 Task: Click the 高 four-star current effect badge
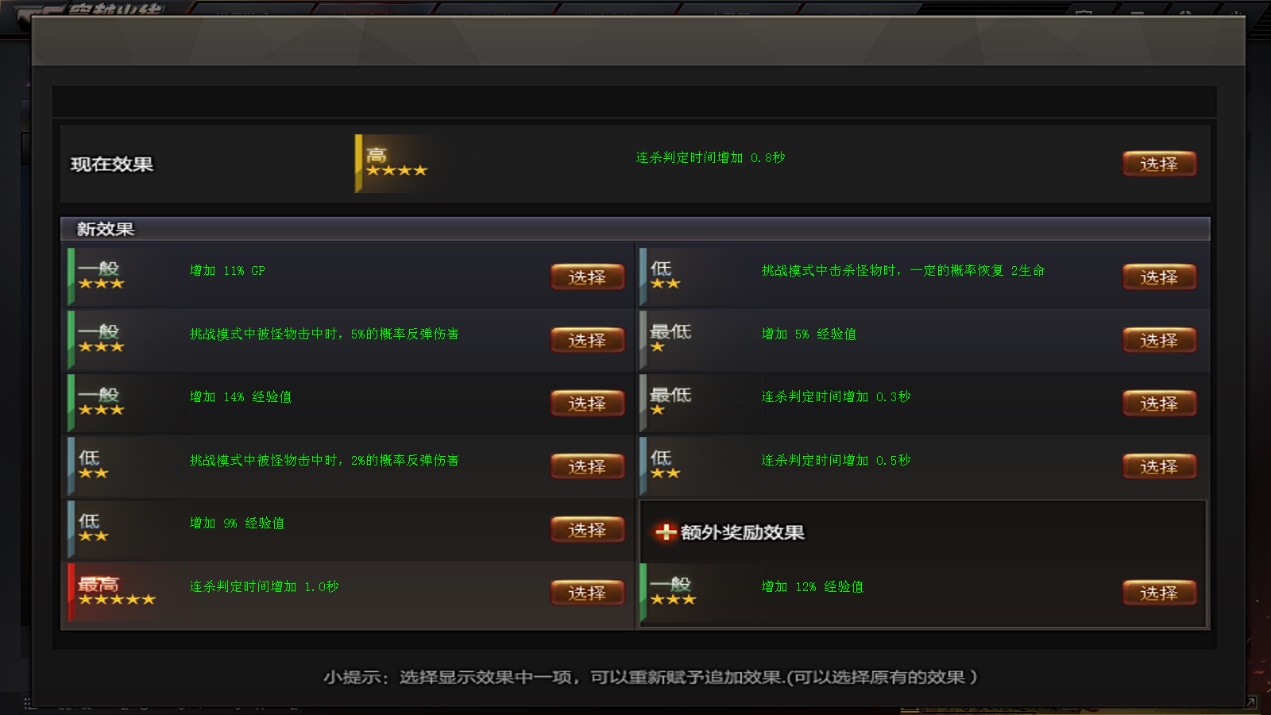(396, 163)
